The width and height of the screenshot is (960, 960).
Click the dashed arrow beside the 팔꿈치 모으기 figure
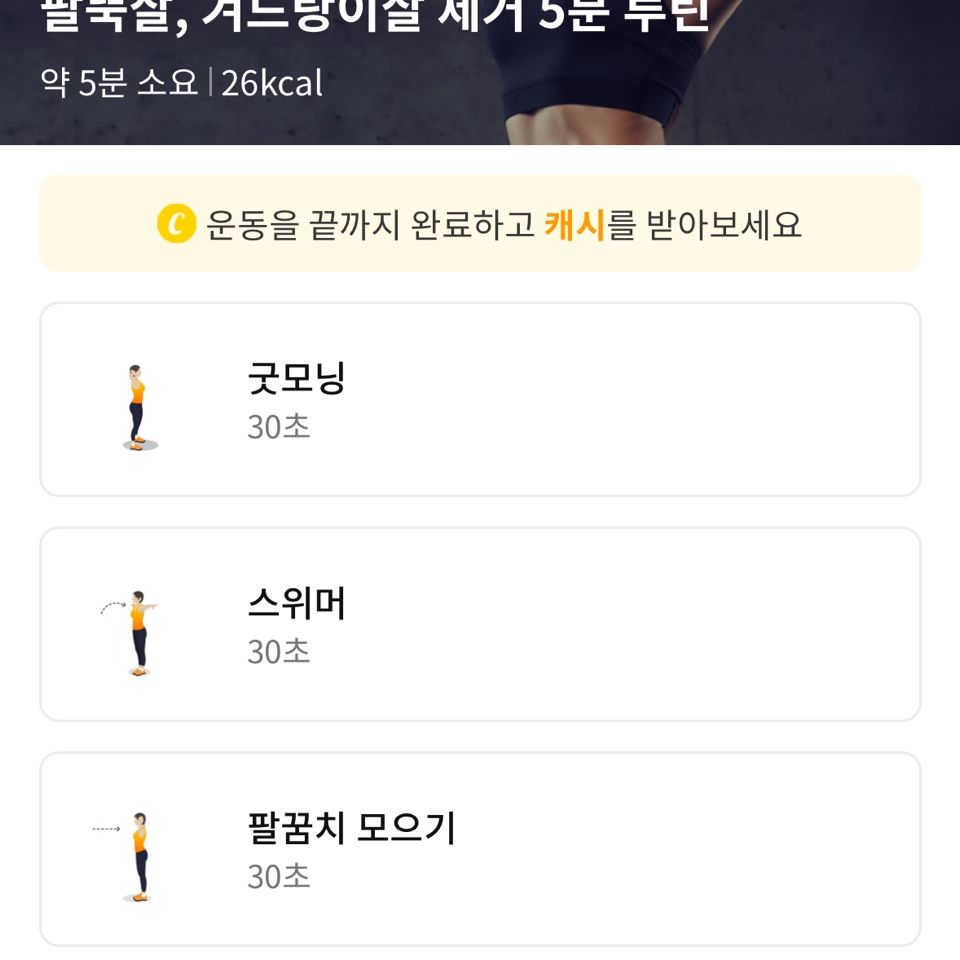coord(105,829)
